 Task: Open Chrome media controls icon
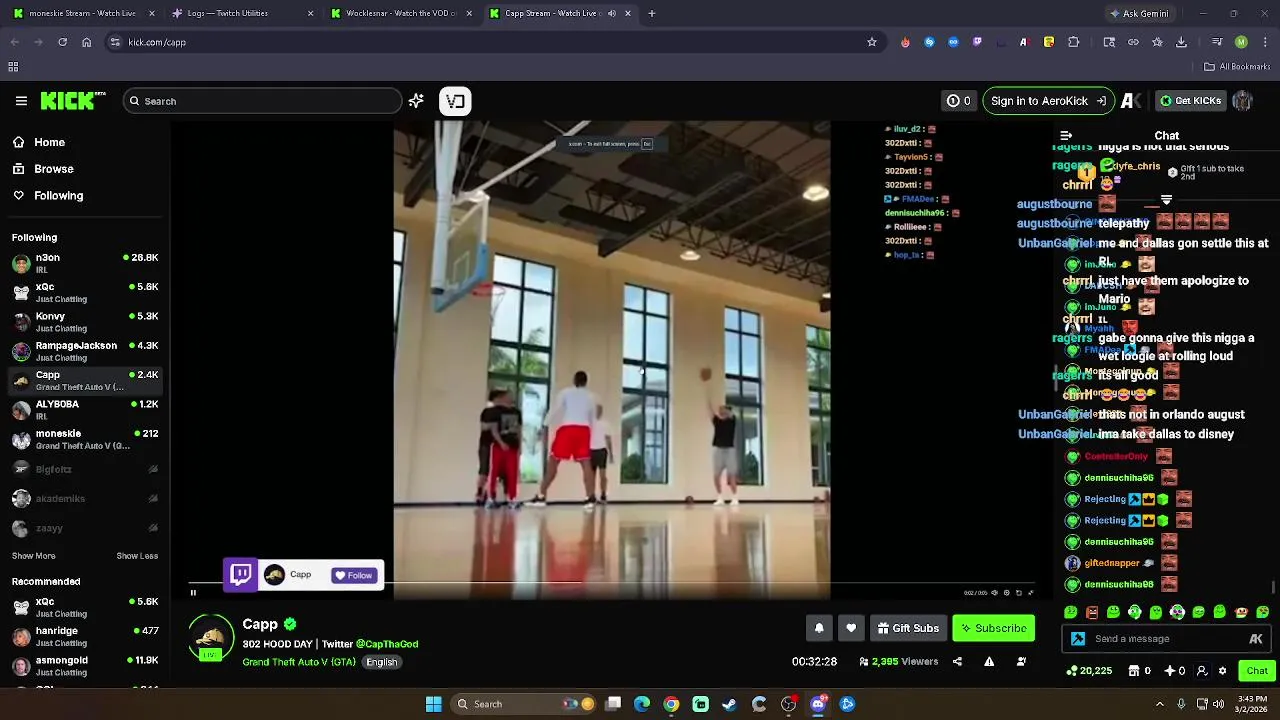click(1216, 42)
